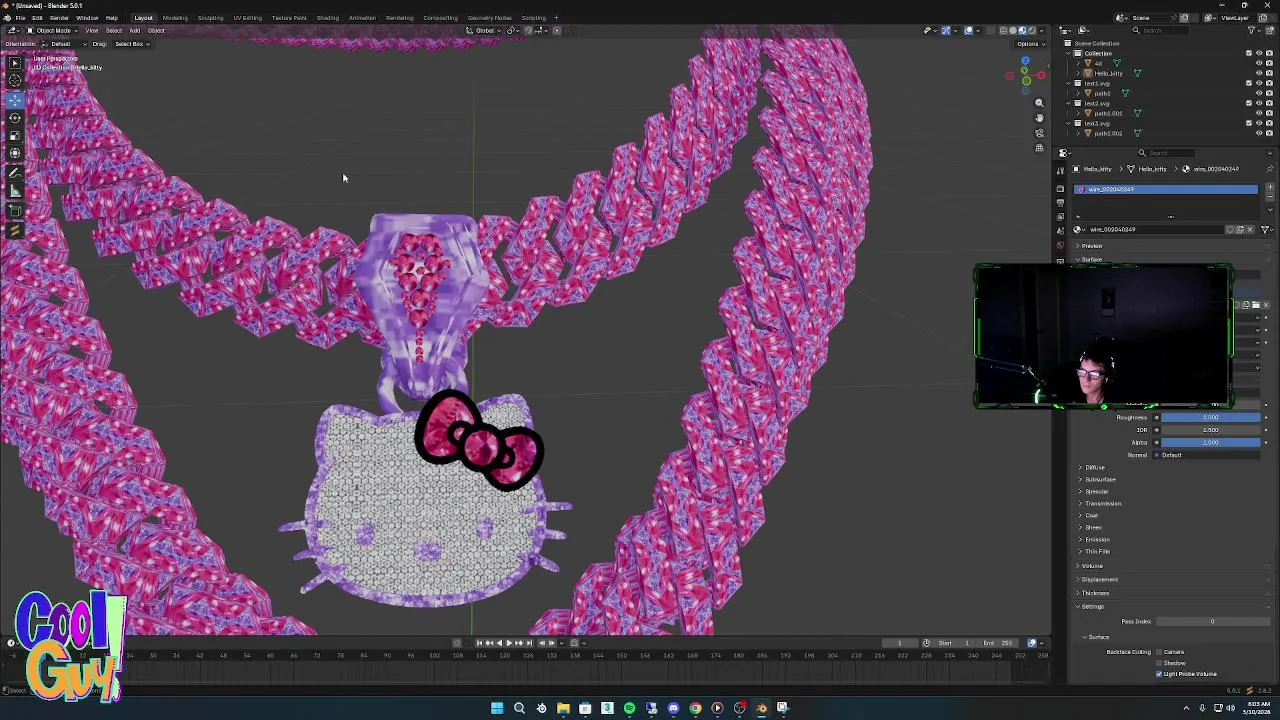This screenshot has height=720, width=1280.
Task: Select the Add Cube tool
Action: tap(15, 212)
